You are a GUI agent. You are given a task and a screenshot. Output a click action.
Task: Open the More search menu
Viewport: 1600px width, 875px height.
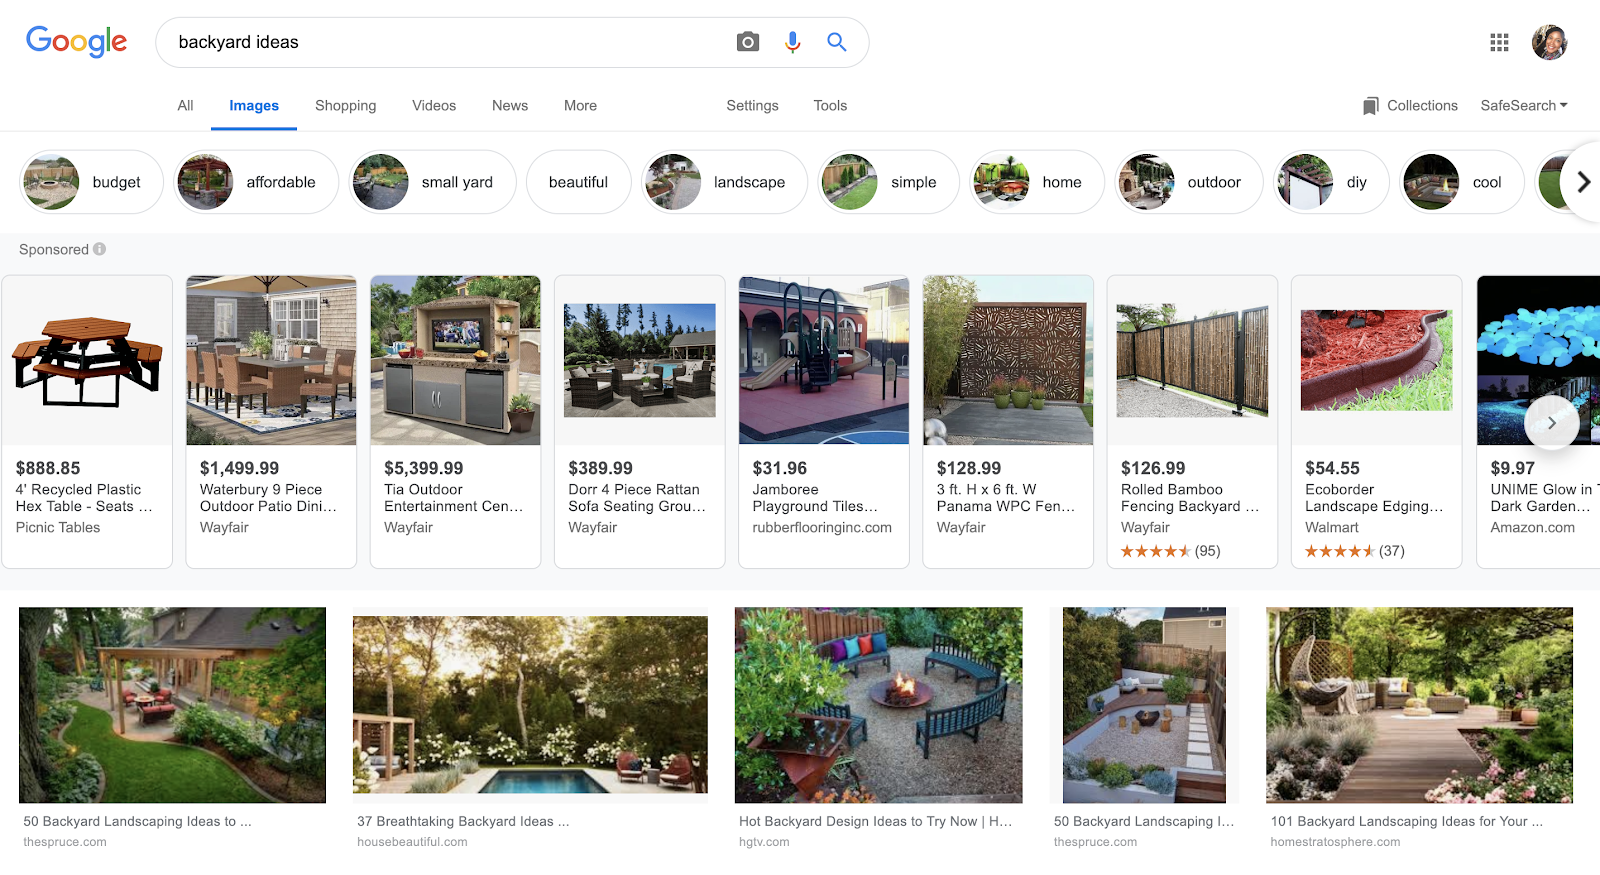[x=580, y=105]
